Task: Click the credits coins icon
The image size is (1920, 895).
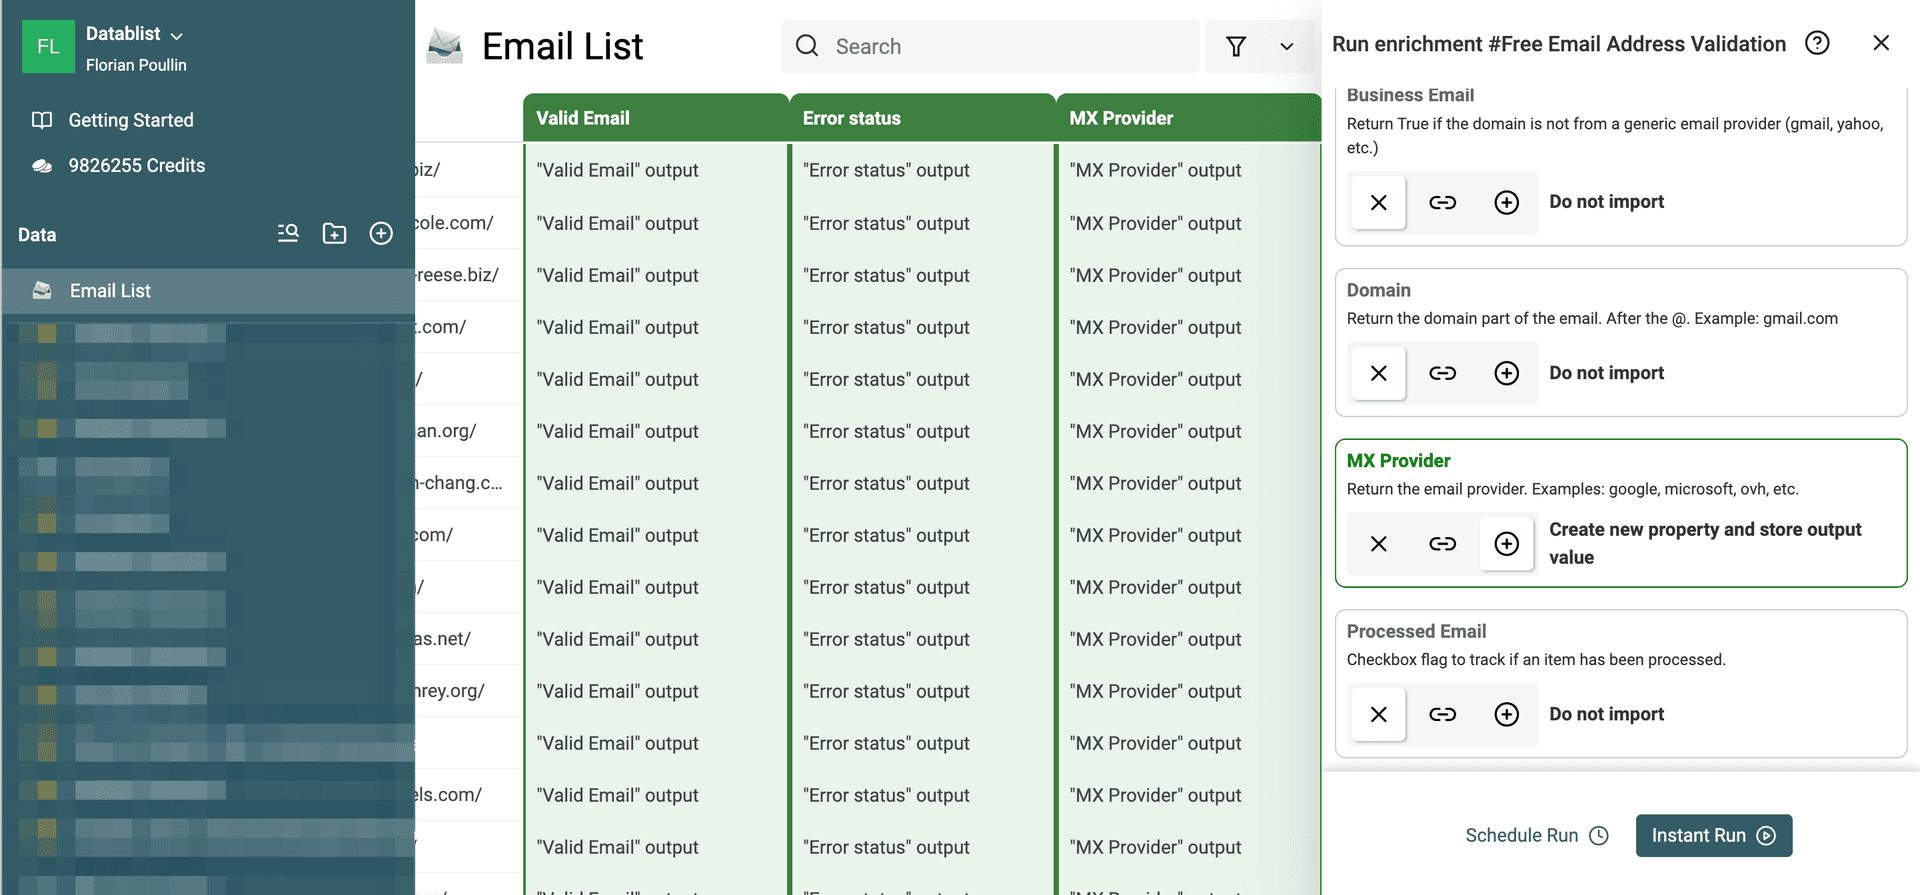Action: click(42, 166)
